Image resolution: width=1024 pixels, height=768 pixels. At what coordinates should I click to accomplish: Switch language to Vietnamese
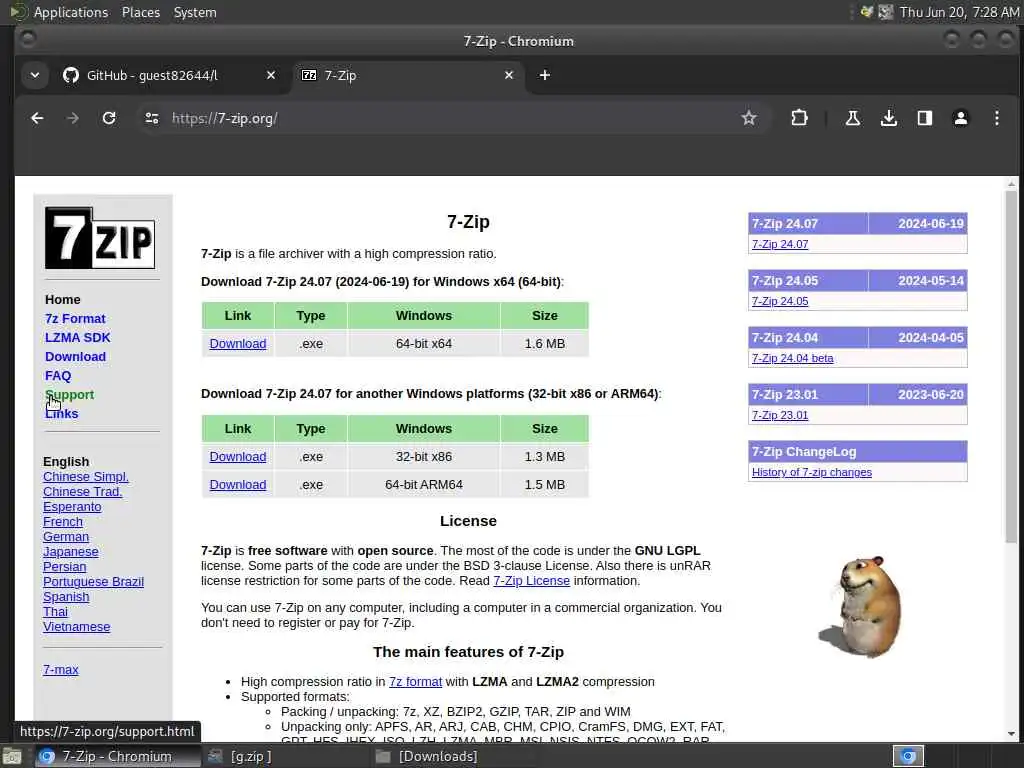coord(76,627)
